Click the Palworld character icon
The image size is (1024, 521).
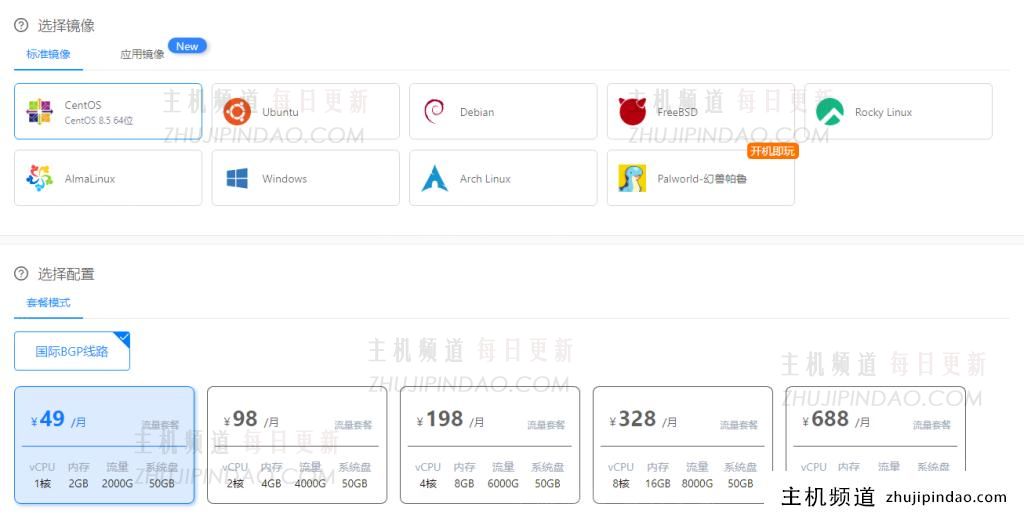pos(632,178)
